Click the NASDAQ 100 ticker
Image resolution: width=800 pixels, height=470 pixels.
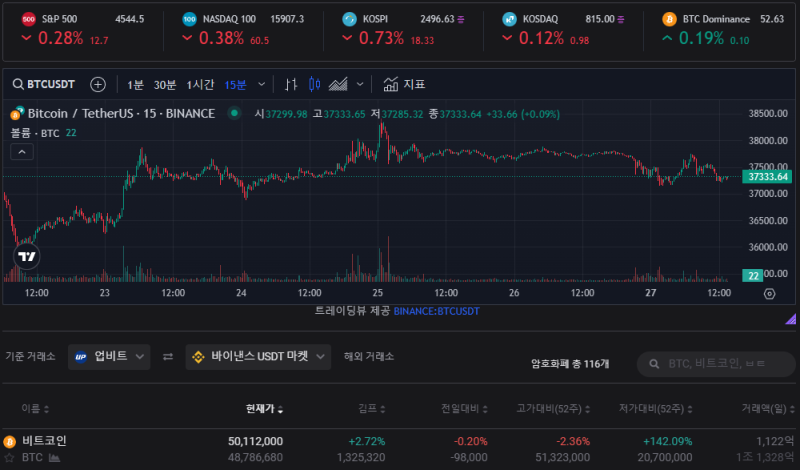tap(243, 29)
